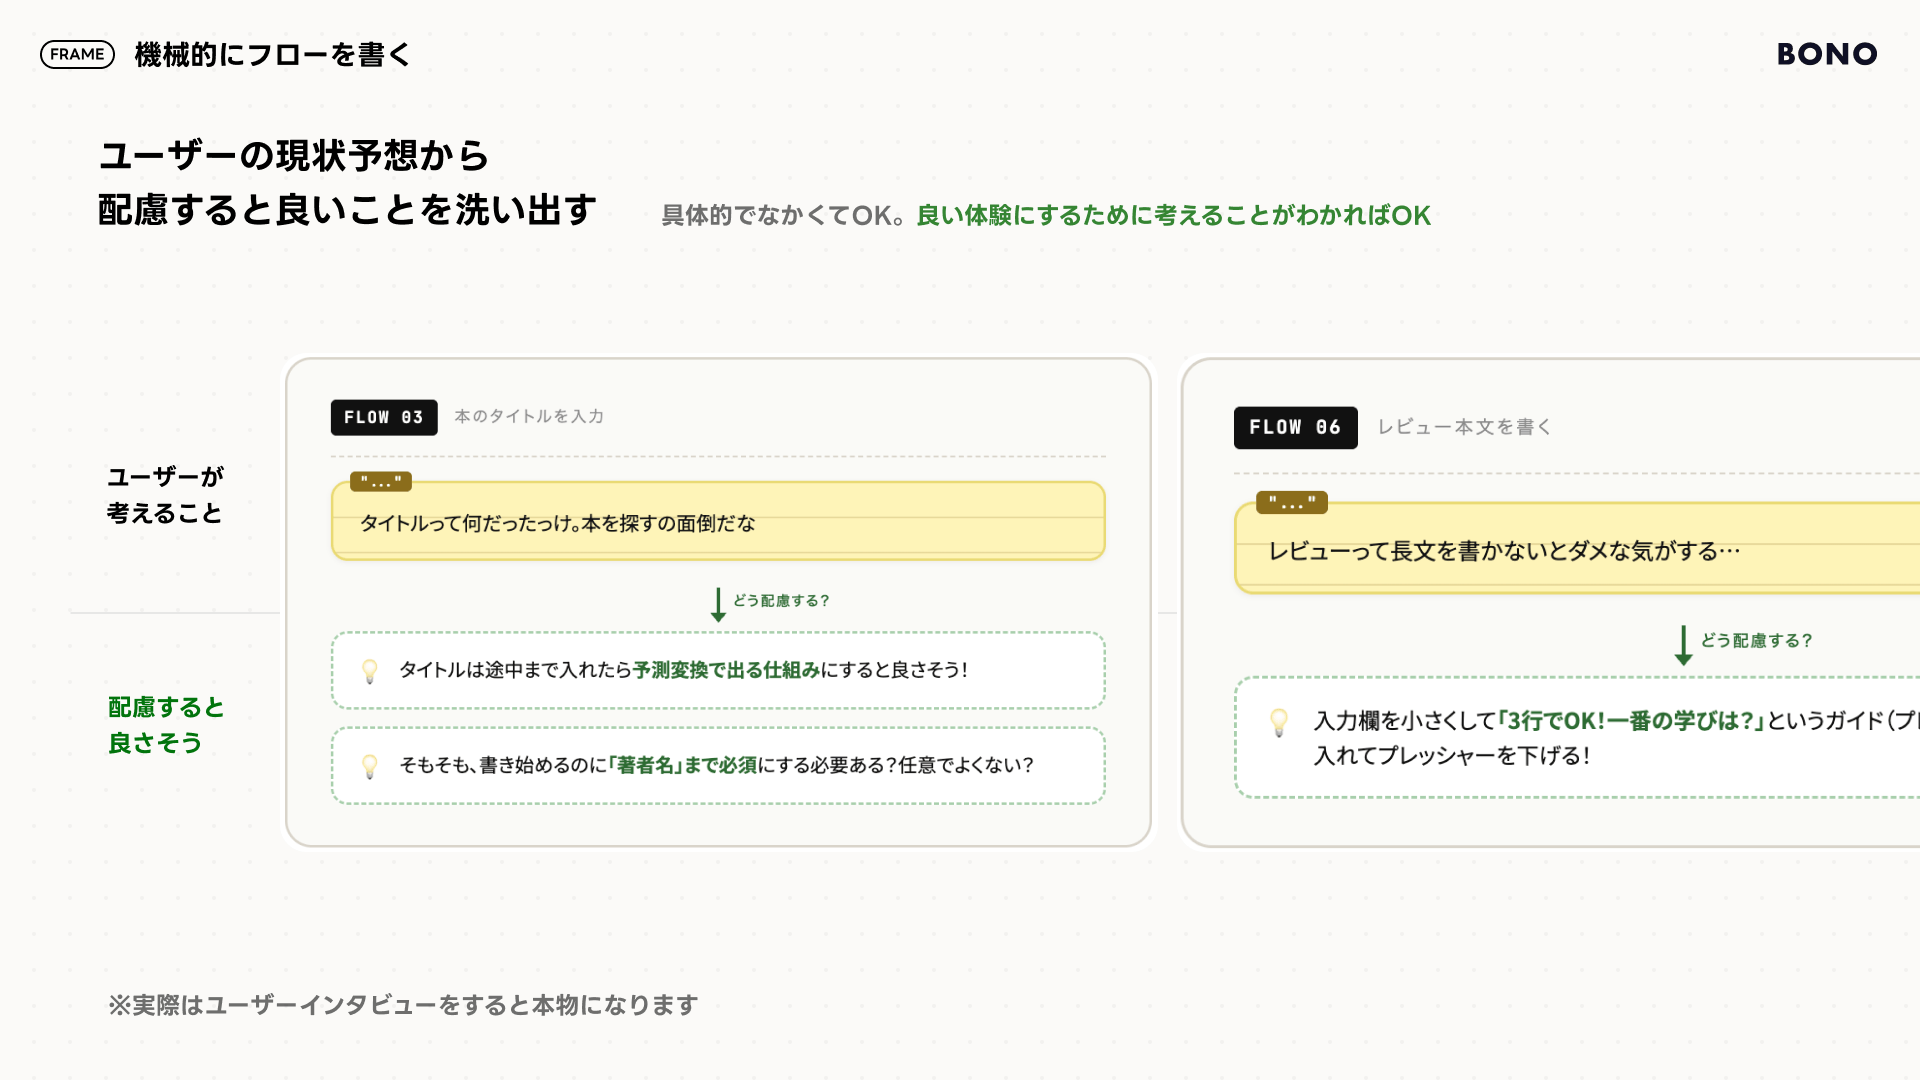This screenshot has height=1080, width=1920.
Task: Click どう配慮する？ label in FLOW 06 card
Action: point(1756,641)
